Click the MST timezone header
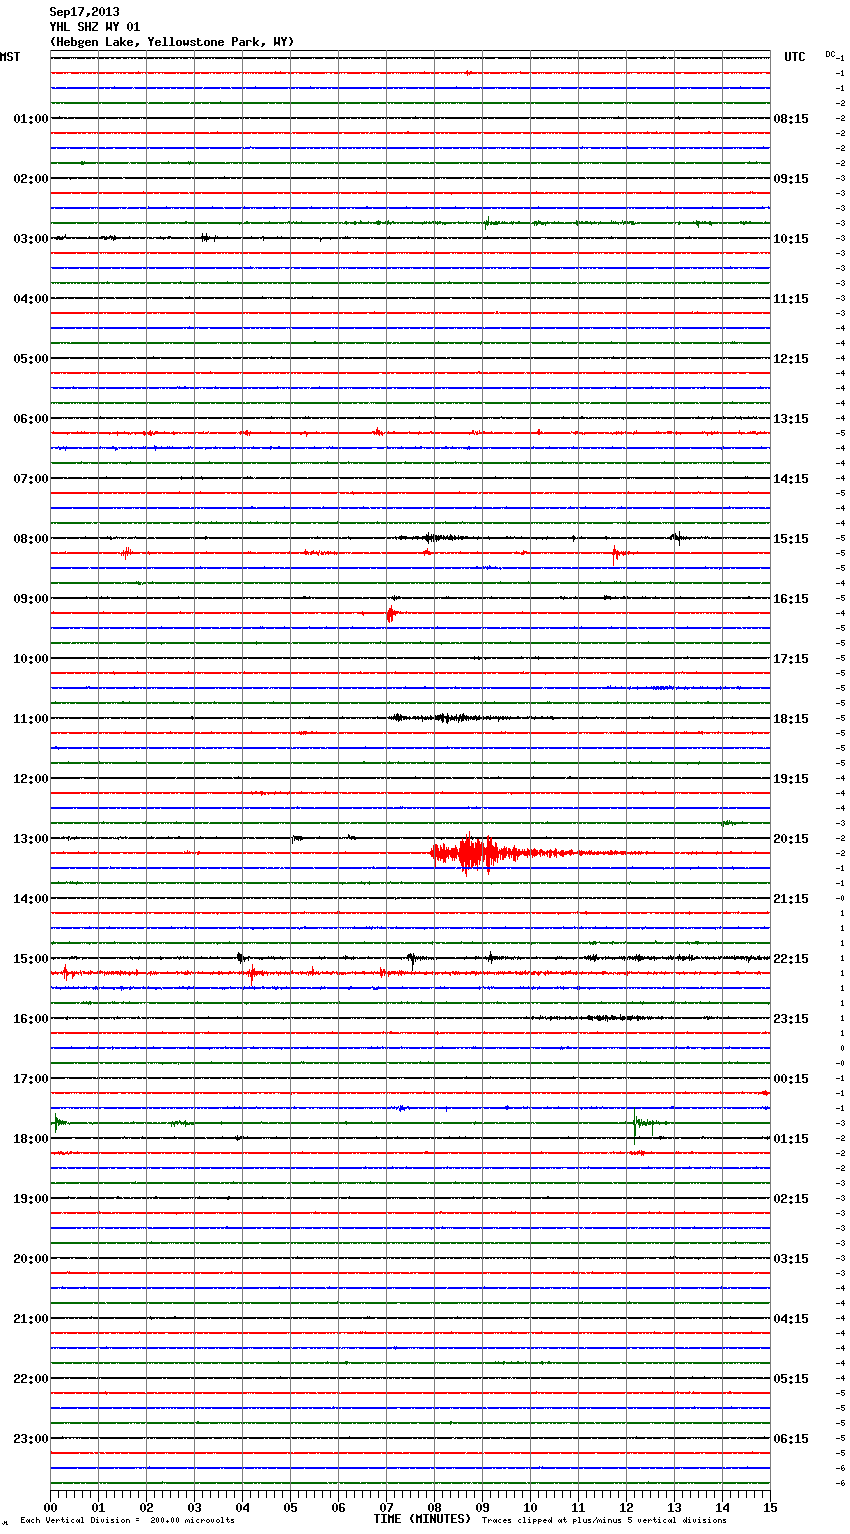The image size is (850, 1534). pyautogui.click(x=10, y=57)
